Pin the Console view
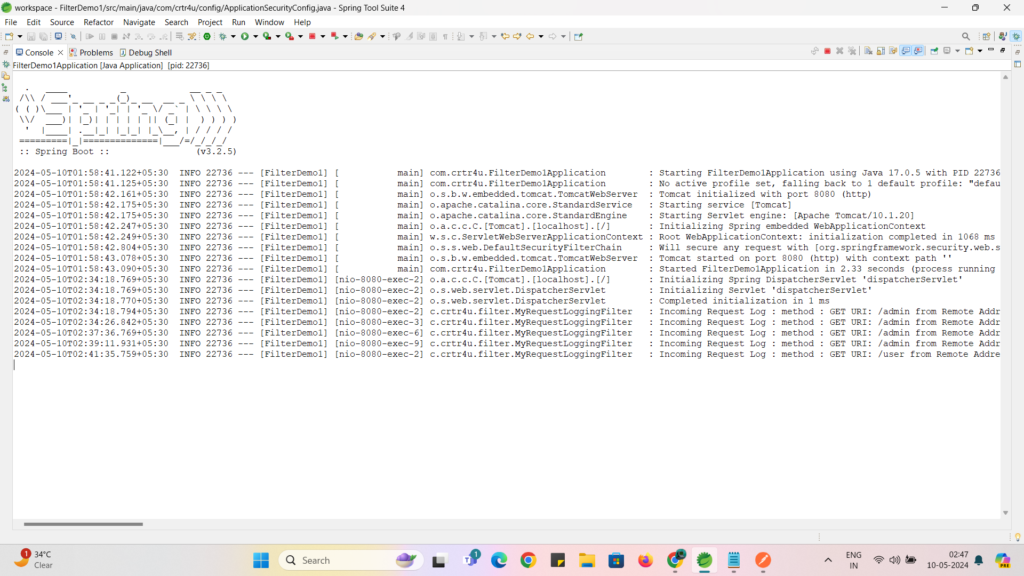The height and width of the screenshot is (576, 1024). pos(935,51)
